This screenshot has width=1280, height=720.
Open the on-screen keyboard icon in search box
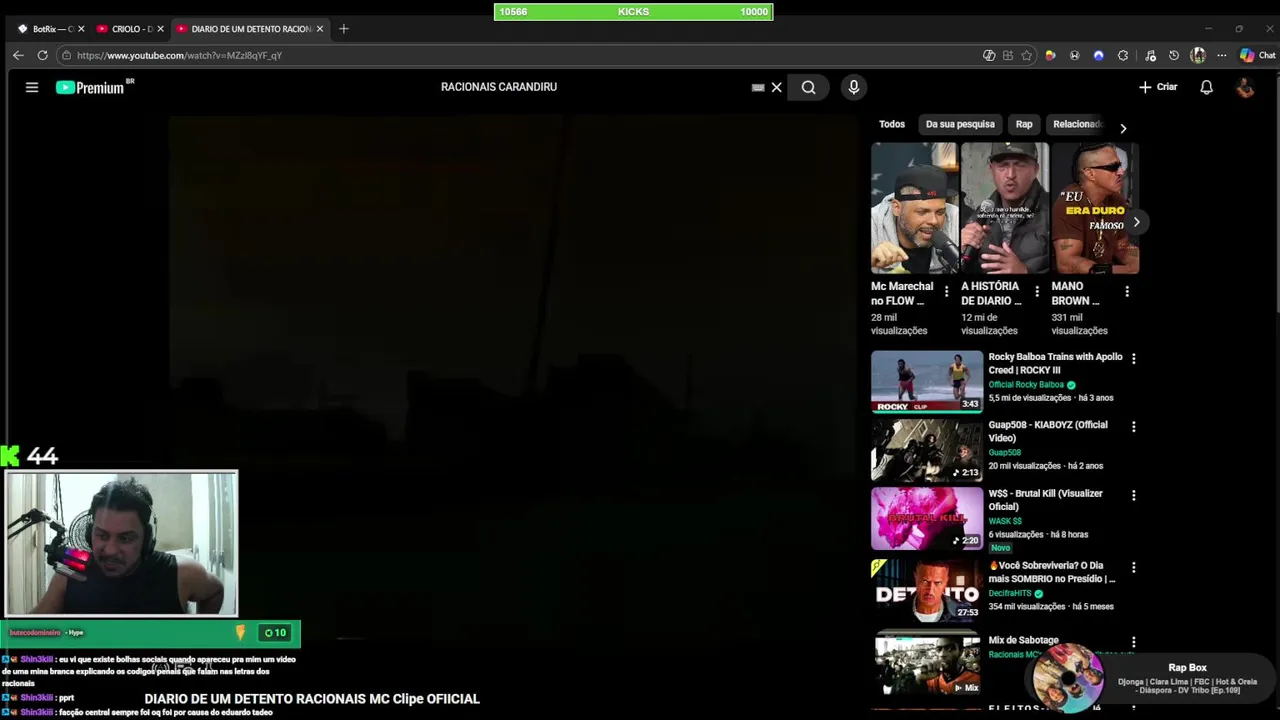(758, 87)
